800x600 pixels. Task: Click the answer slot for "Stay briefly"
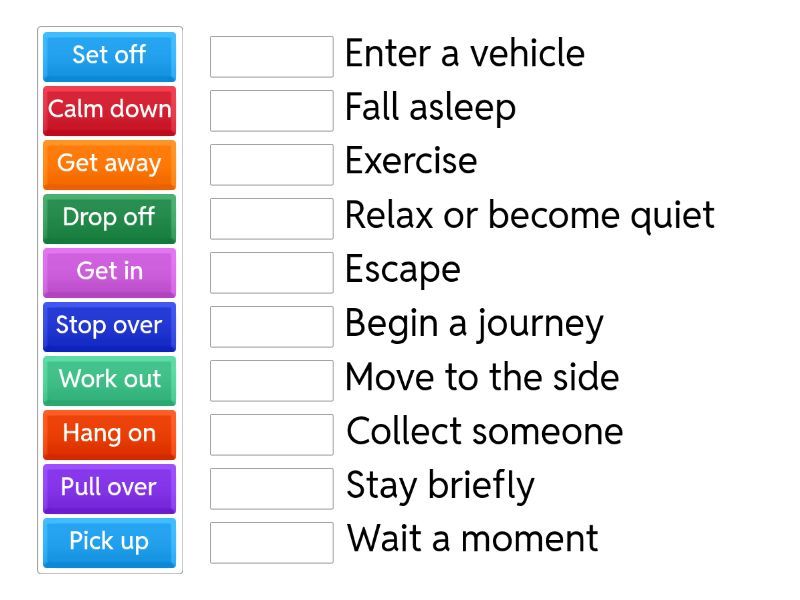(271, 489)
